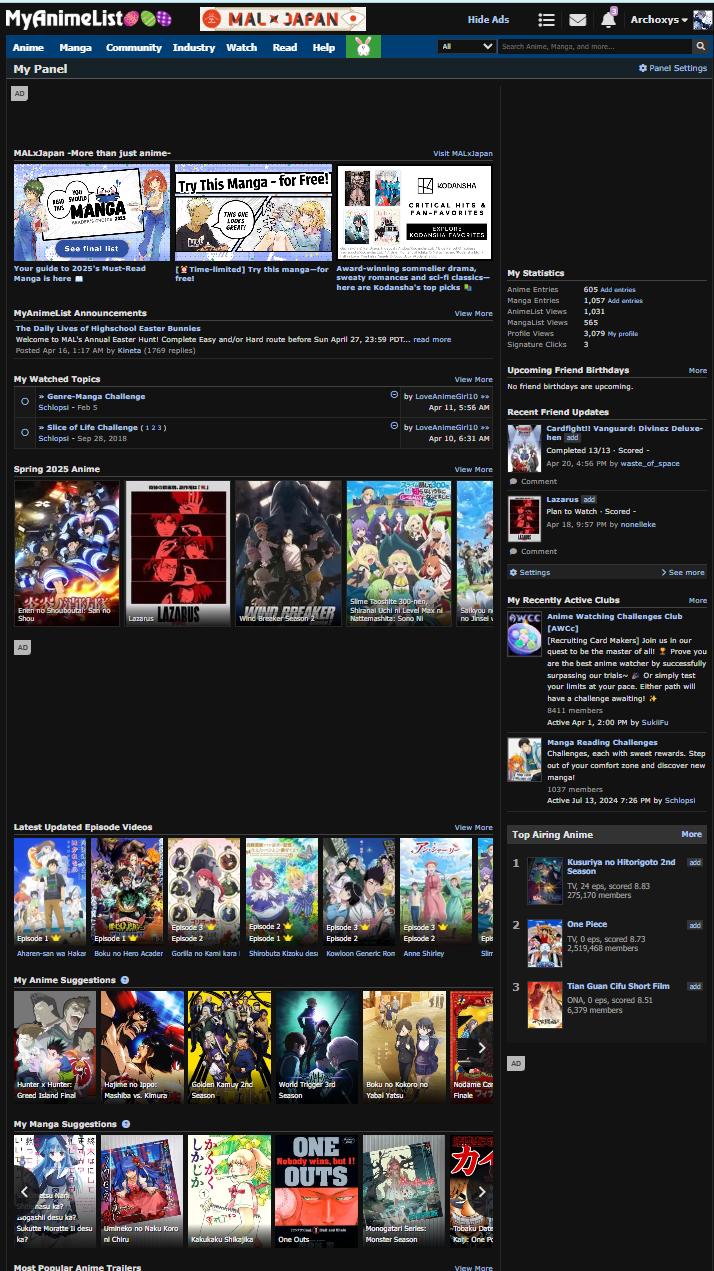This screenshot has height=1271, width=714.
Task: Click the unread circle for Slice of Life Challenge
Action: [x=25, y=433]
